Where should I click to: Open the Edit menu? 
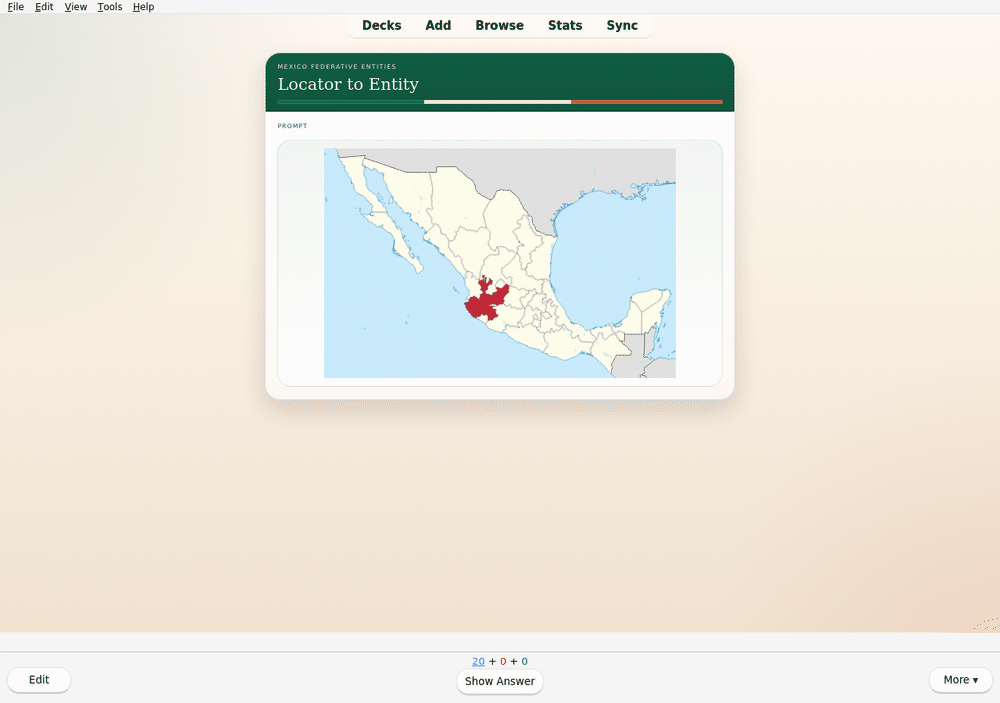pyautogui.click(x=44, y=6)
